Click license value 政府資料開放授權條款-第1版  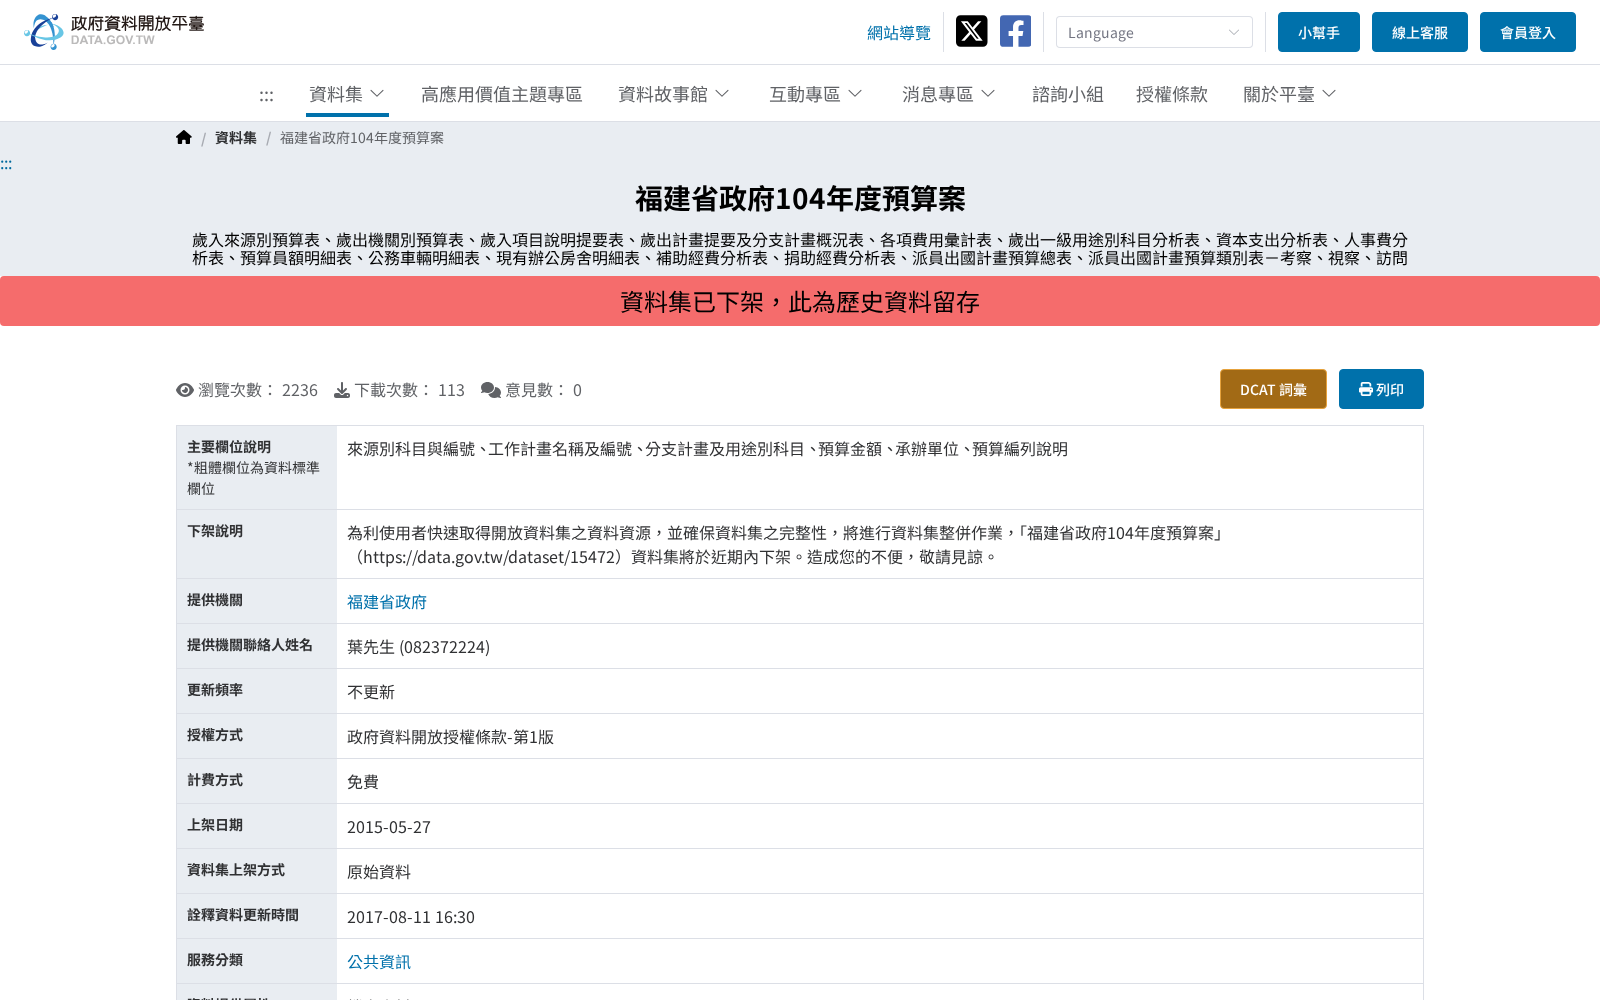point(450,737)
